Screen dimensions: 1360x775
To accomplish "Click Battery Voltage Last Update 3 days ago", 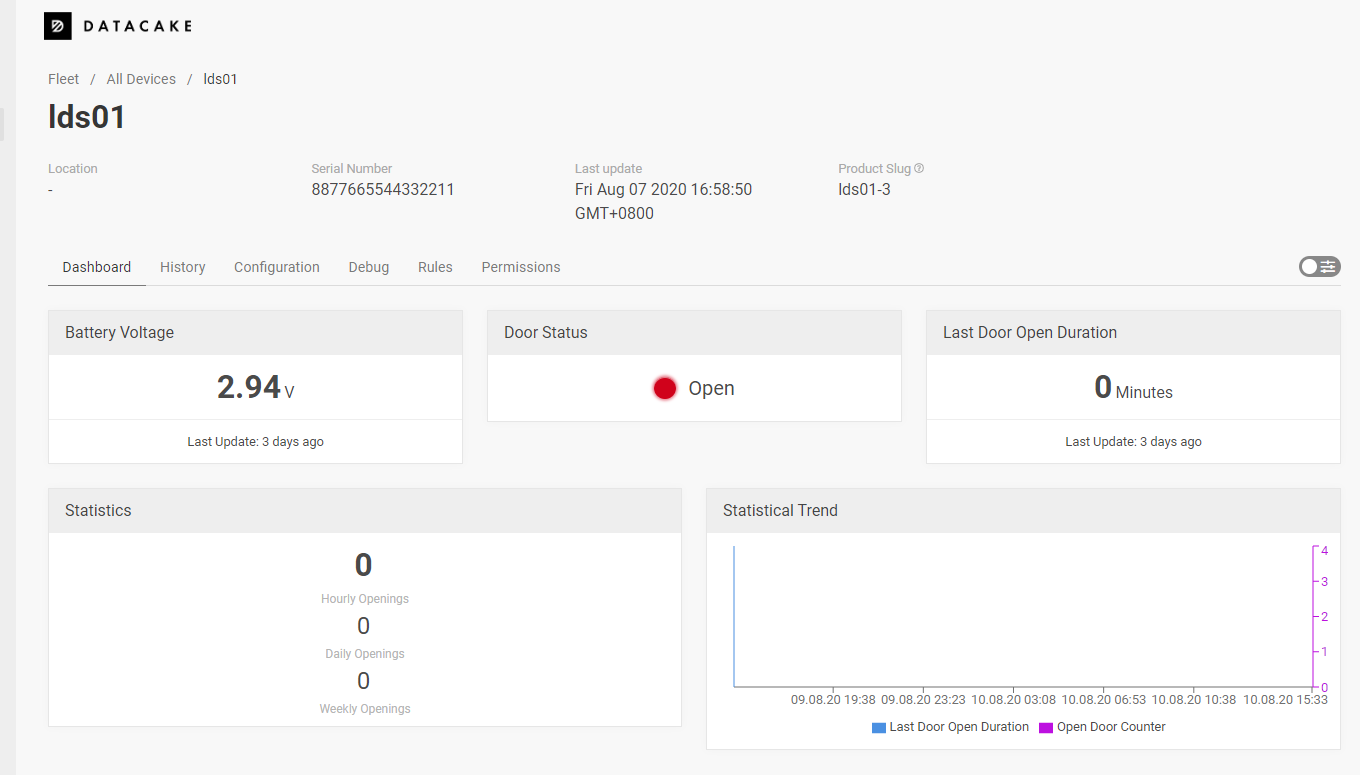I will click(x=255, y=441).
